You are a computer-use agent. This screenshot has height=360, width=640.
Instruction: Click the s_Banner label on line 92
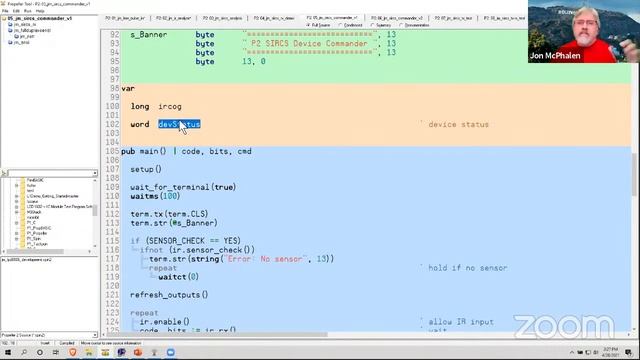tap(149, 35)
